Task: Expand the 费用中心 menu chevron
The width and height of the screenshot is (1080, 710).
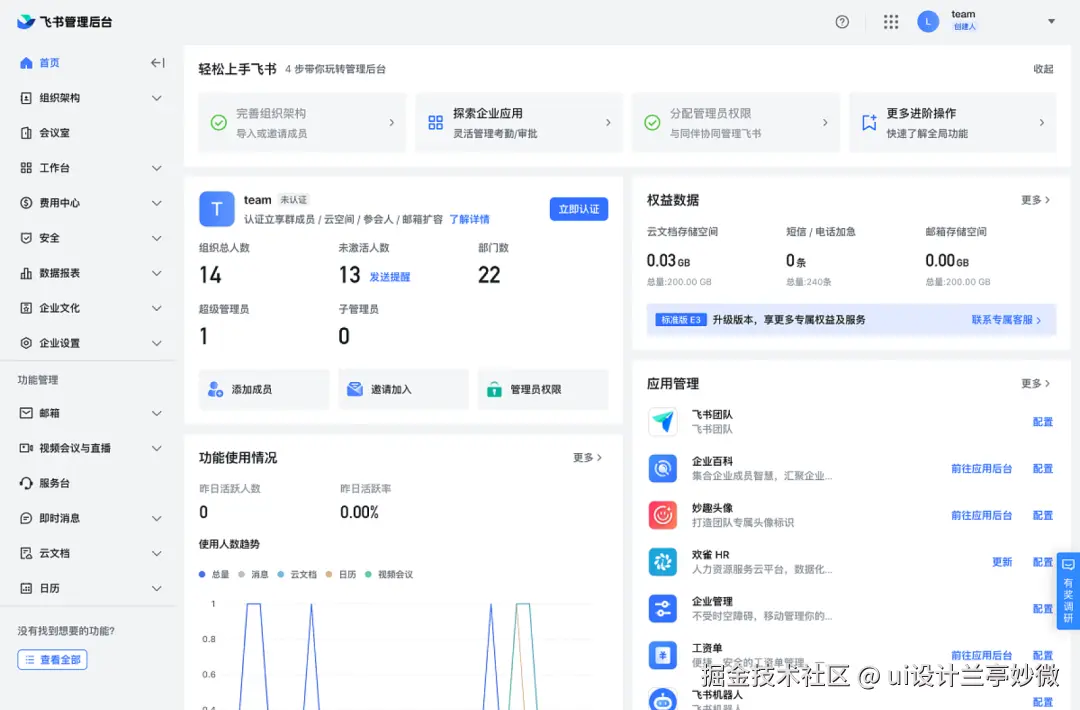Action: [156, 203]
